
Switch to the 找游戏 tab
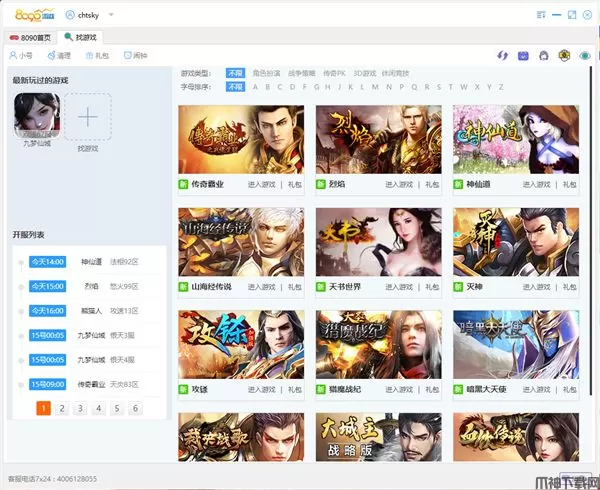click(x=80, y=37)
